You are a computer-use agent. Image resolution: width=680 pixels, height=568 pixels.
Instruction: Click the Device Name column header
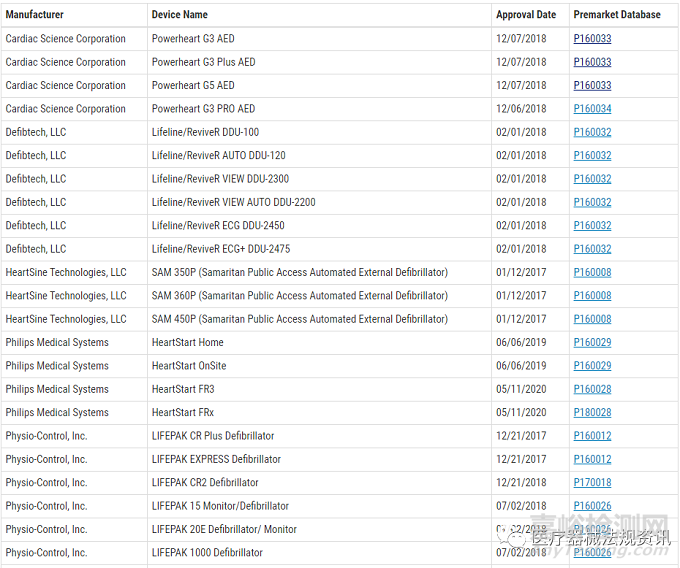(x=180, y=15)
